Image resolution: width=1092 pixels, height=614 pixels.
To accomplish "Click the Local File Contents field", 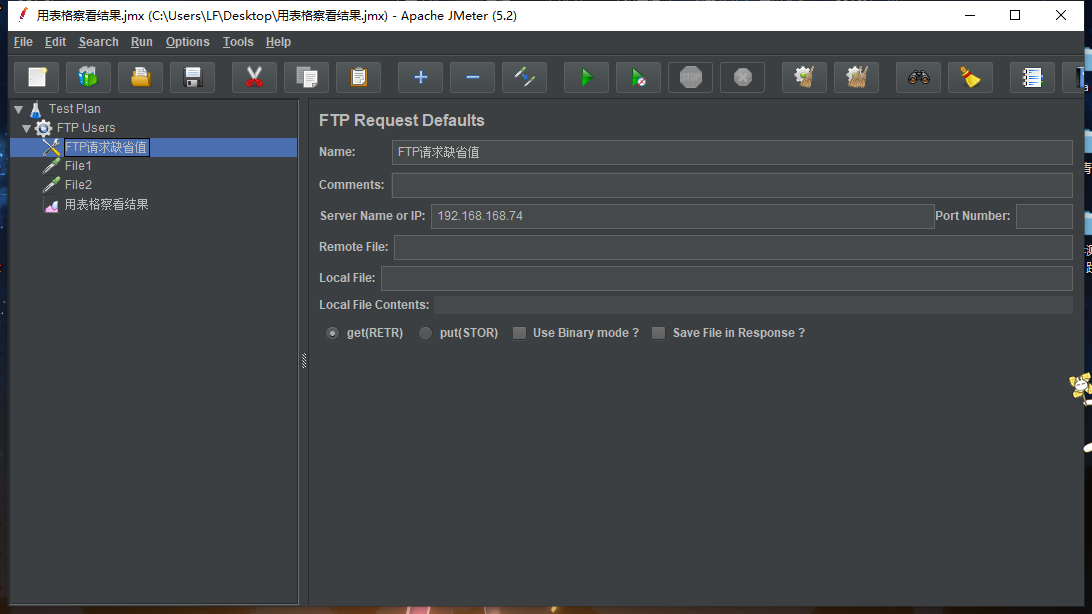I will [753, 305].
